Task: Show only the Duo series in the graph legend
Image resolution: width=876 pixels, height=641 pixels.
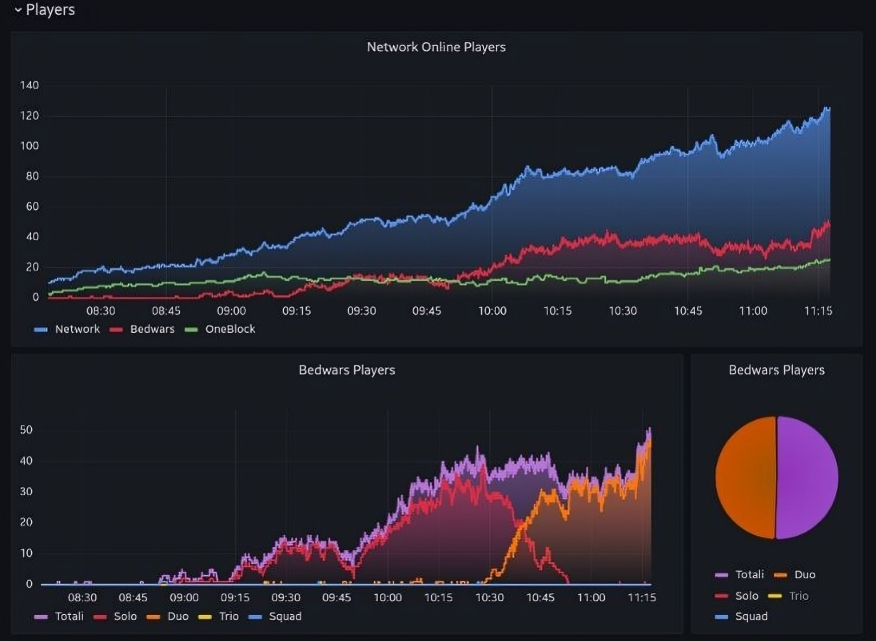Action: point(177,617)
